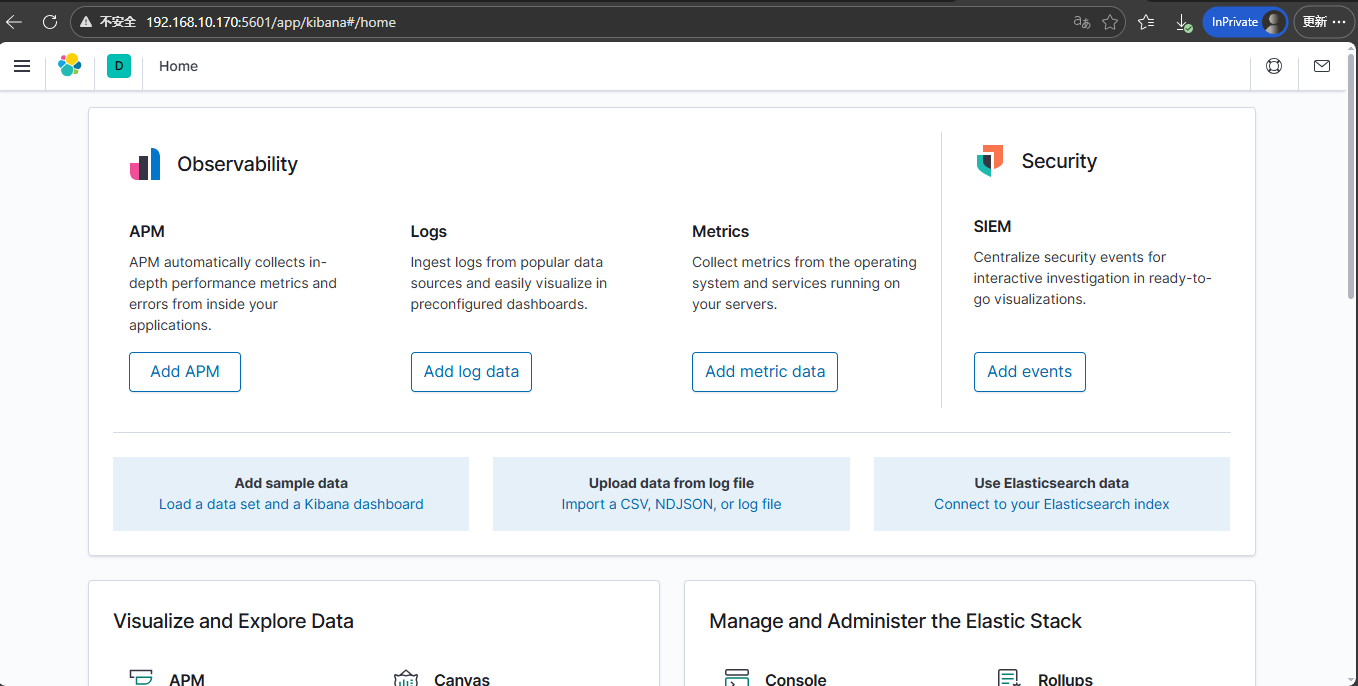Click Upload data from log file title
Viewport: 1358px width, 686px height.
tap(671, 483)
